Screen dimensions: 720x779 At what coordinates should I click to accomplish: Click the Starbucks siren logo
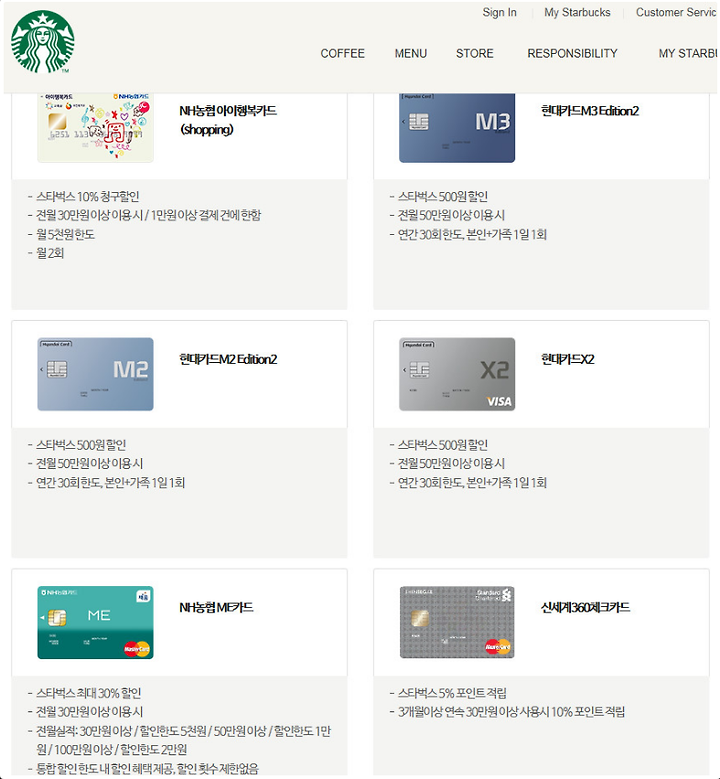(43, 42)
